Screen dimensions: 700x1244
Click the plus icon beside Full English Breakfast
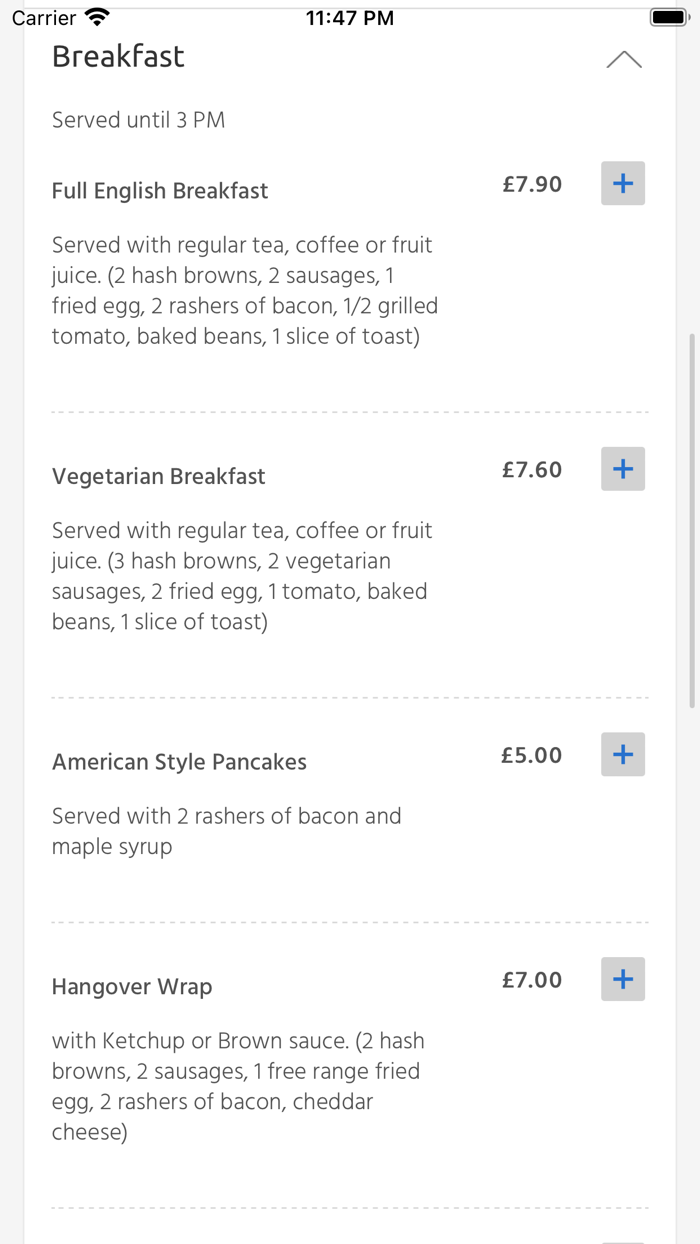point(622,183)
